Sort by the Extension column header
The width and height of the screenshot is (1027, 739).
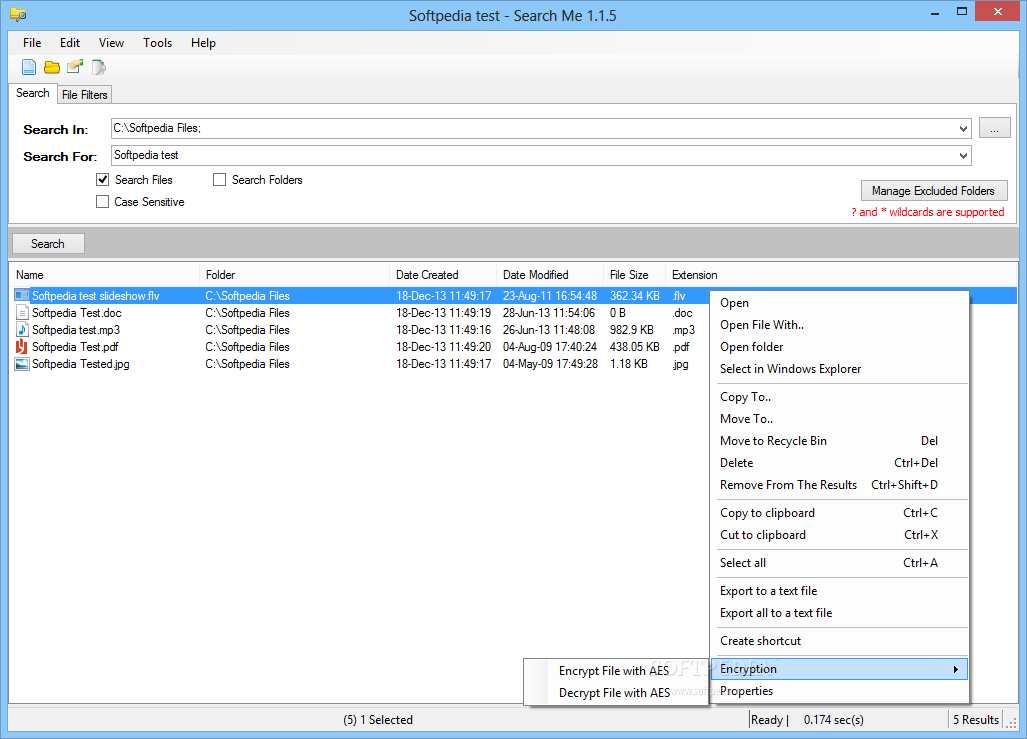[695, 275]
